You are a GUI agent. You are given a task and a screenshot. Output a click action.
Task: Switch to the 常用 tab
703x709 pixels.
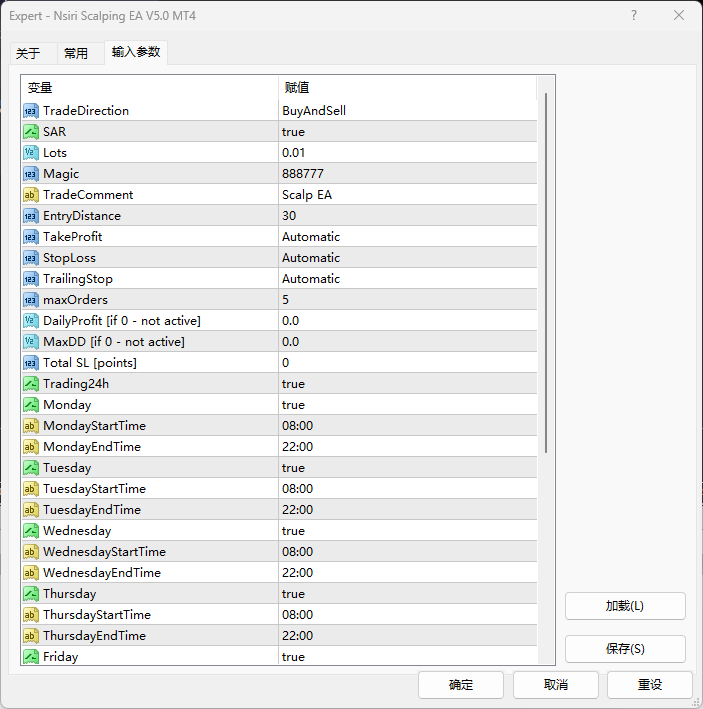coord(76,53)
